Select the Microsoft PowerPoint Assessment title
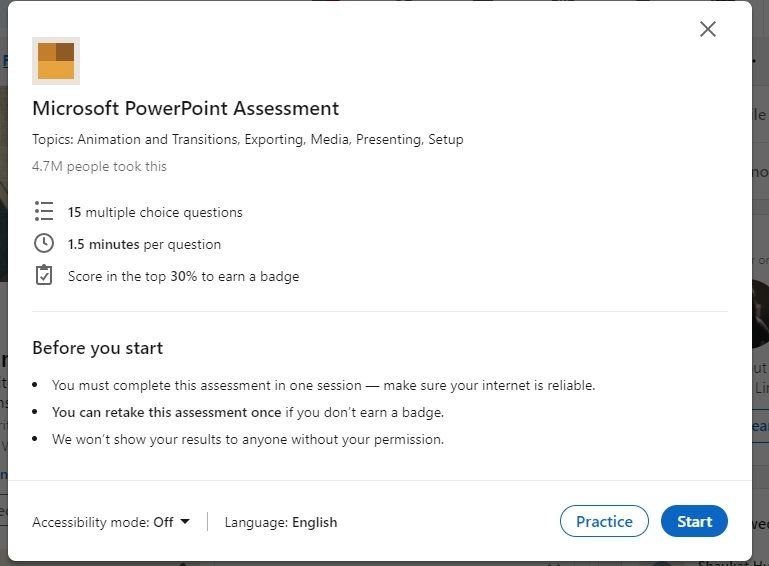This screenshot has width=769, height=566. point(185,108)
